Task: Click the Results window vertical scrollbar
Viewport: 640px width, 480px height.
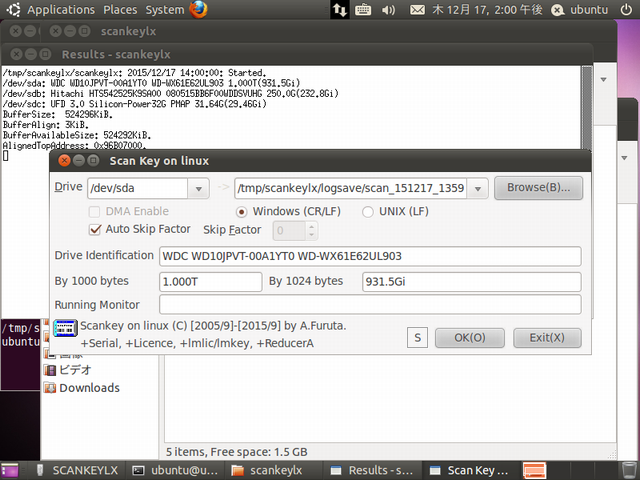Action: [x=587, y=107]
